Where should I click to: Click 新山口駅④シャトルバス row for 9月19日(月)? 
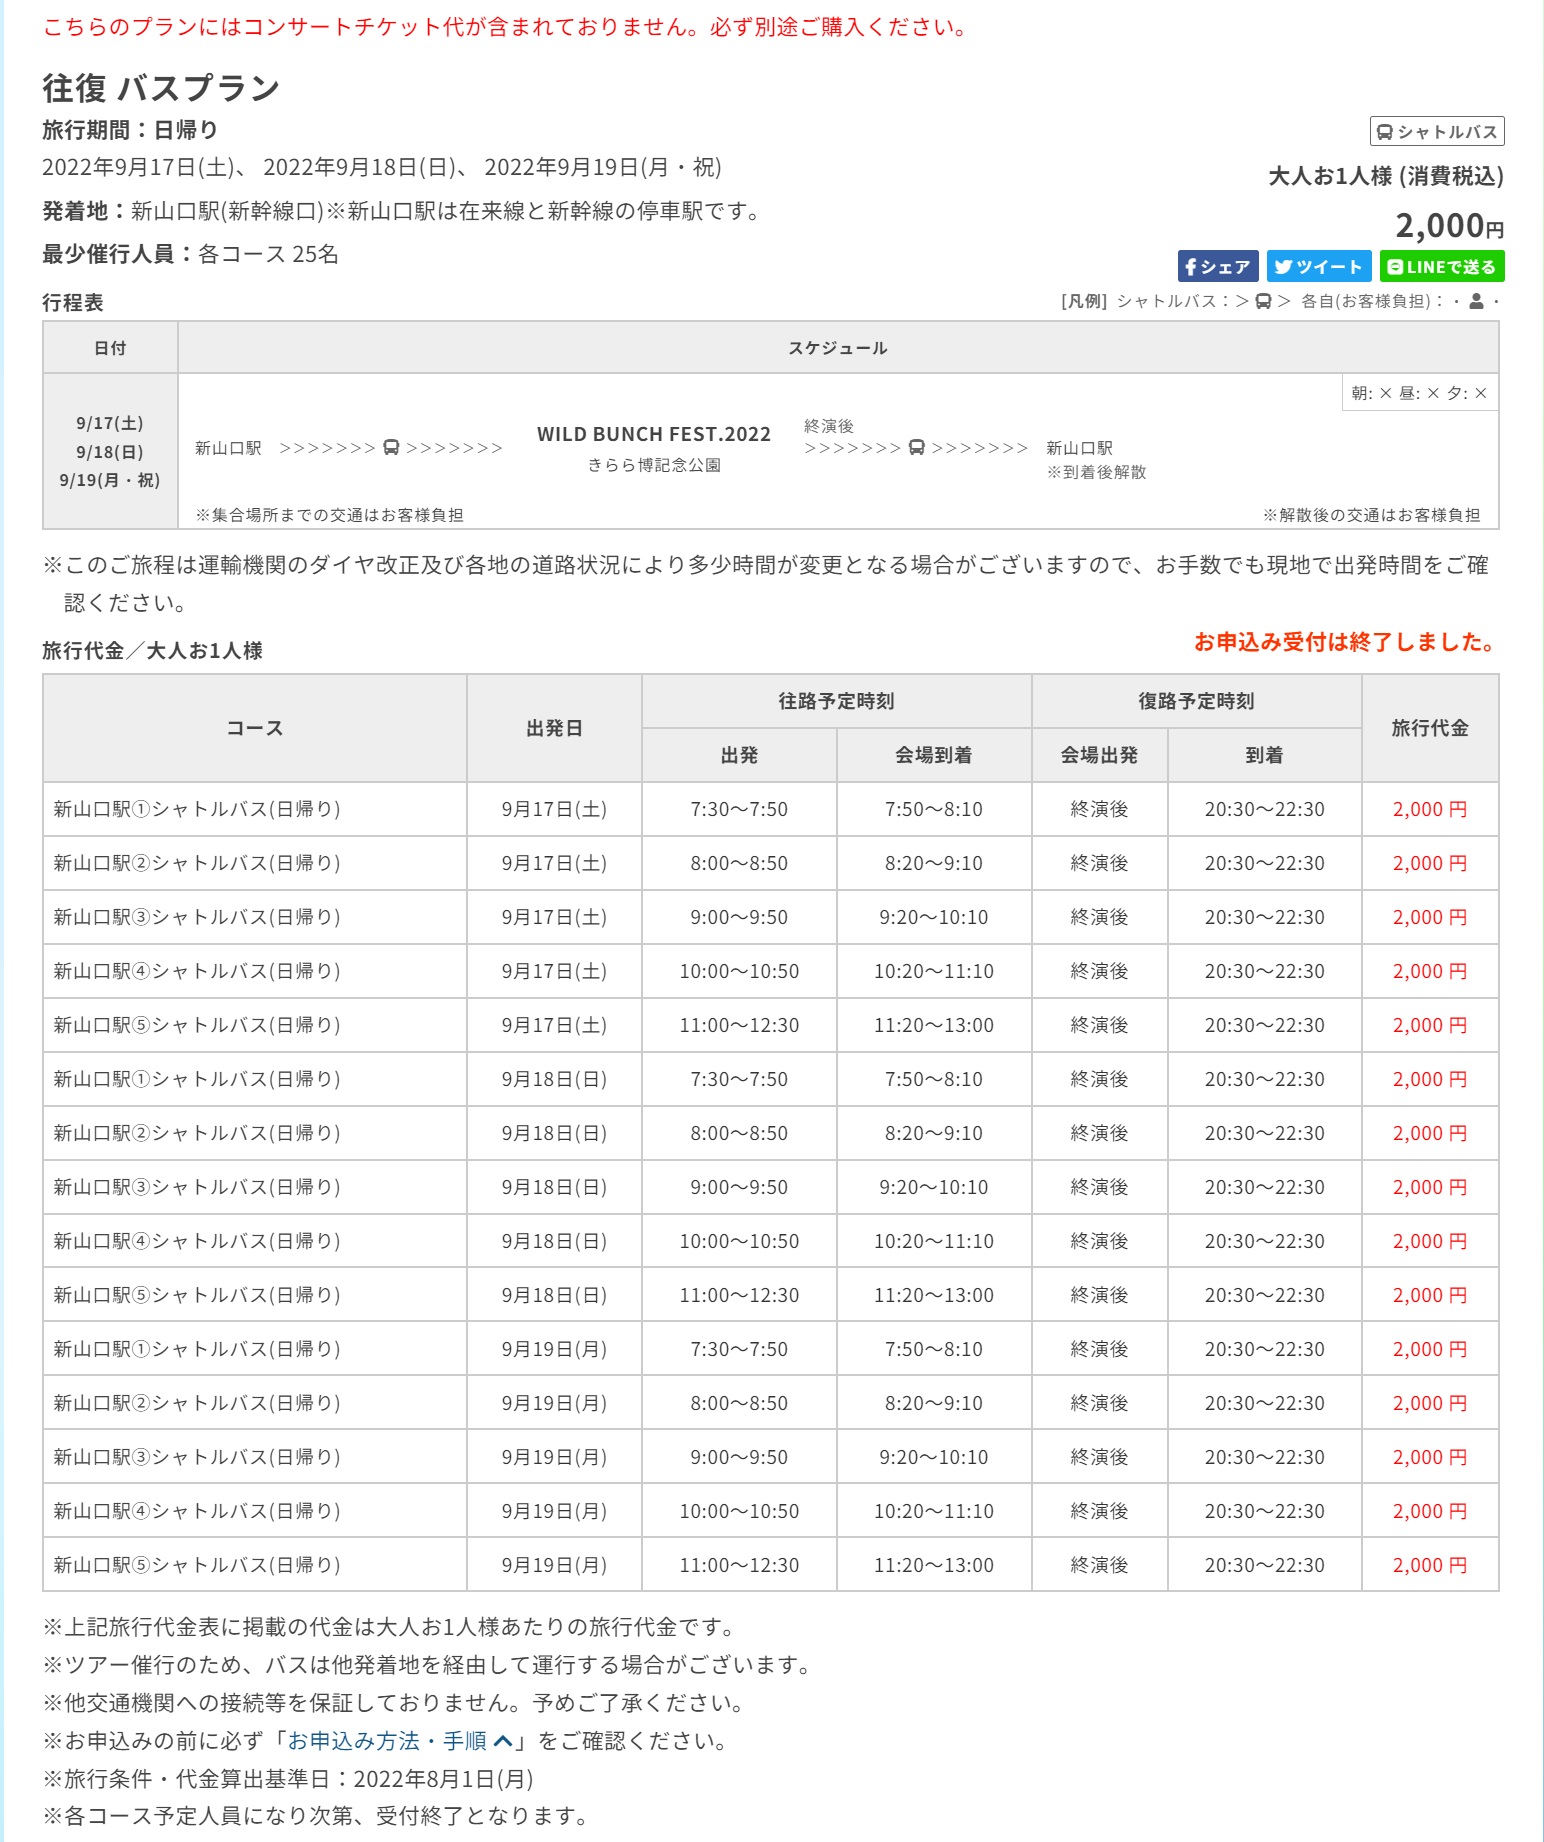tap(771, 1511)
